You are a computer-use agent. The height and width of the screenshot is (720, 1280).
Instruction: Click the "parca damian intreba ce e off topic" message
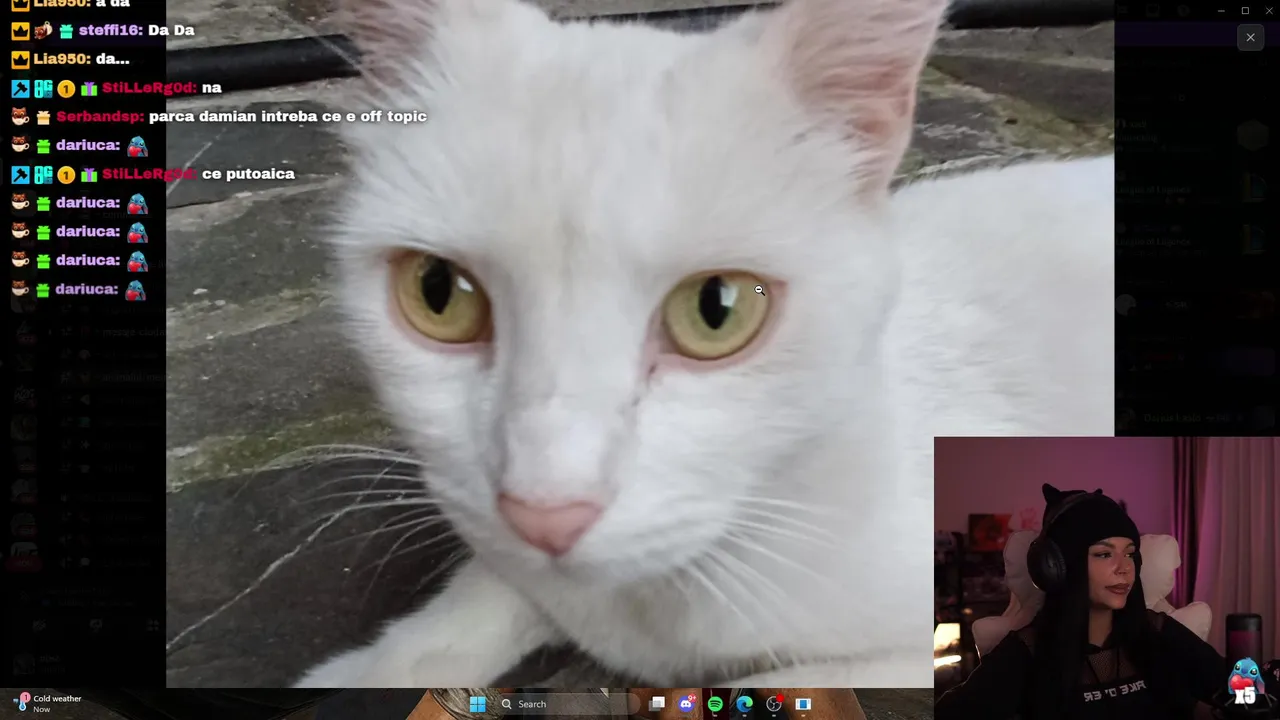tap(288, 116)
